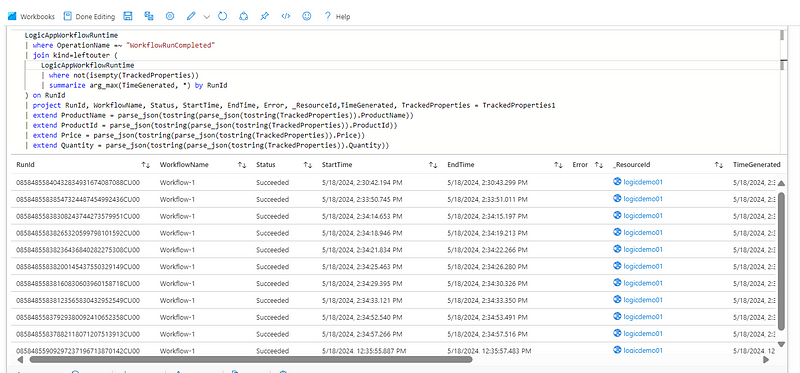Open logicdemo01 link in 2:34:29 row
This screenshot has width=800, height=373.
click(643, 283)
